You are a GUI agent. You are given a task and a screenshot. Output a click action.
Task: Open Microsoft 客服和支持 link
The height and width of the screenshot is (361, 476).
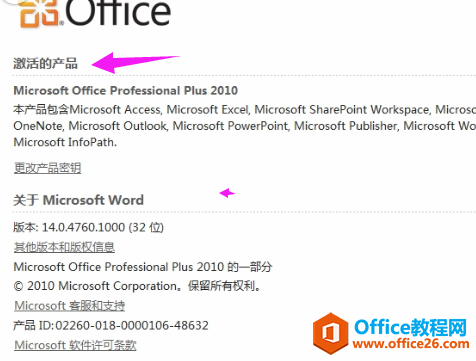pos(70,306)
